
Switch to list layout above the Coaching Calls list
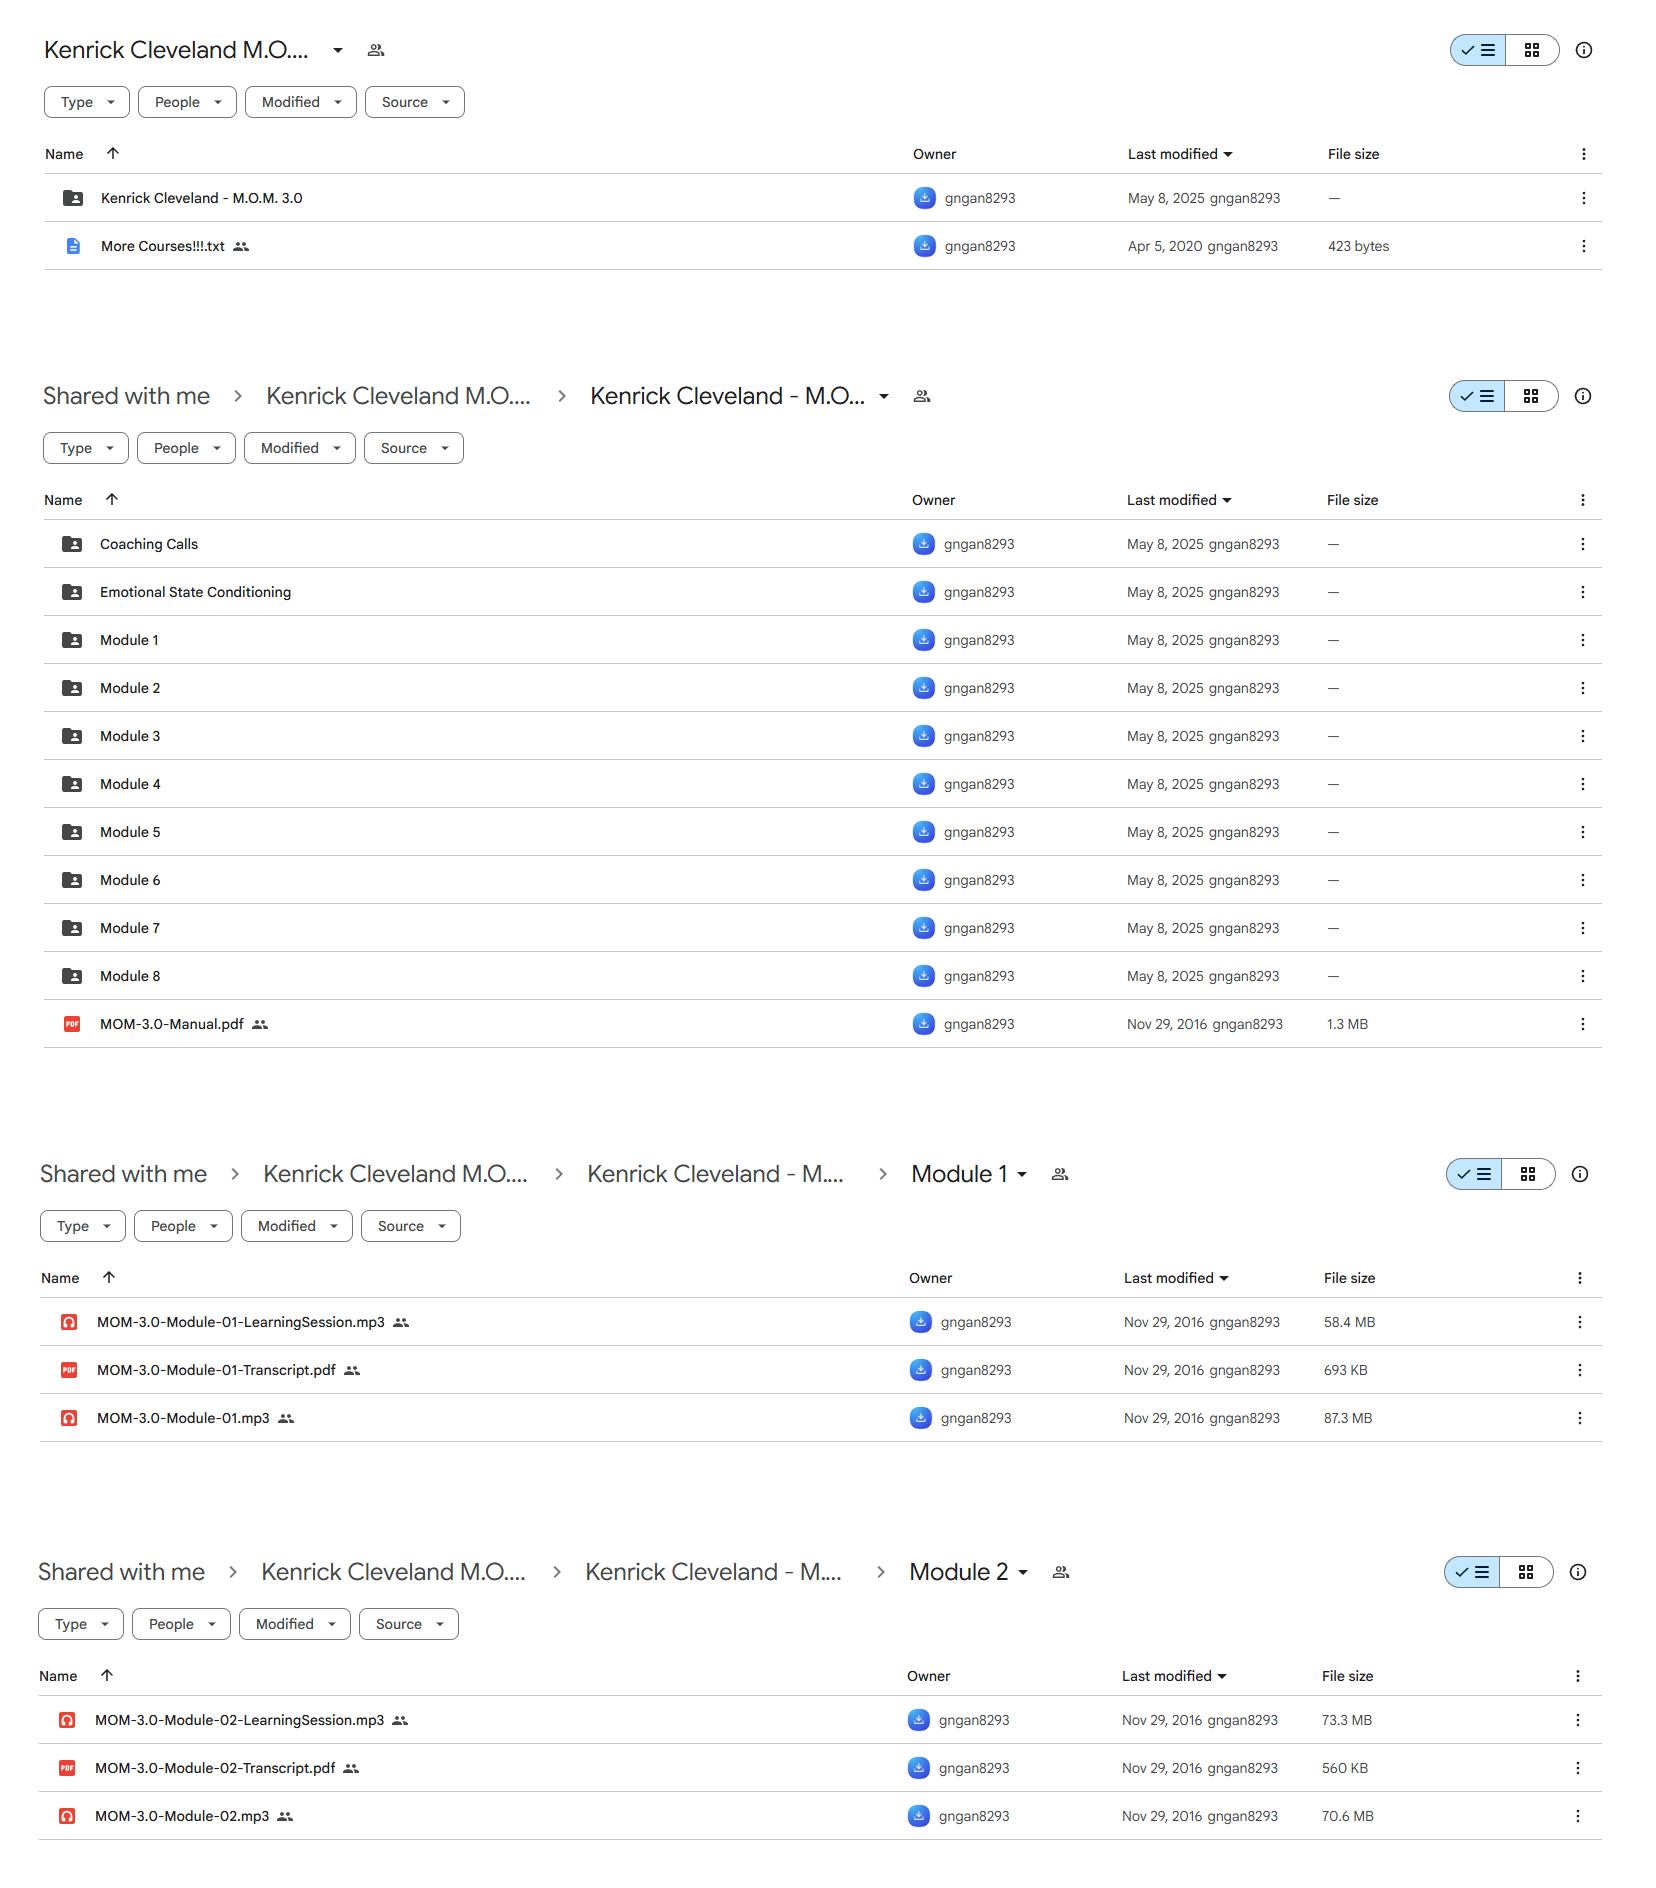pos(1477,396)
